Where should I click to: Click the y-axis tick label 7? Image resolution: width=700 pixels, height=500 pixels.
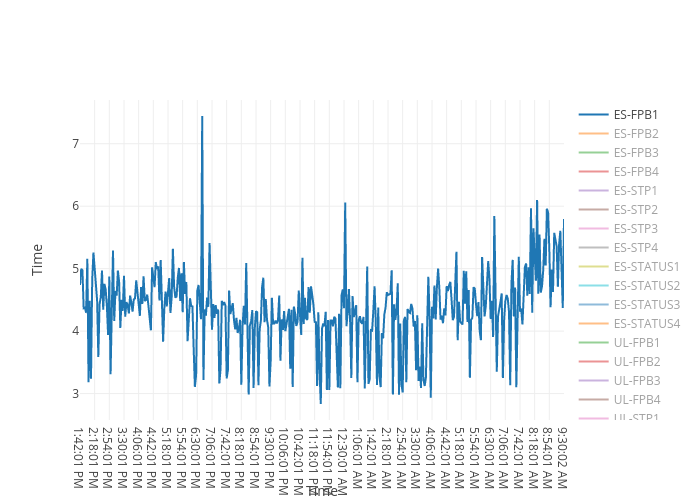[x=74, y=144]
